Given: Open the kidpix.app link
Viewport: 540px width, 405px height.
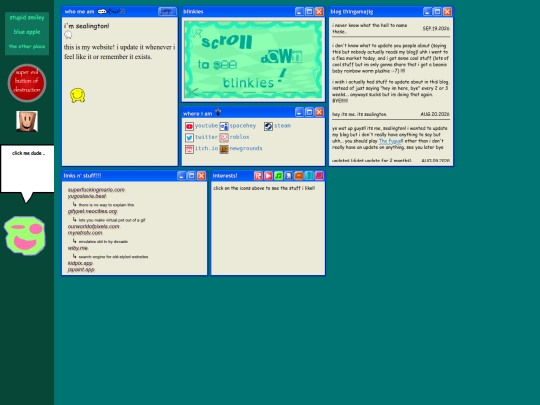Looking at the screenshot, I should tap(80, 263).
